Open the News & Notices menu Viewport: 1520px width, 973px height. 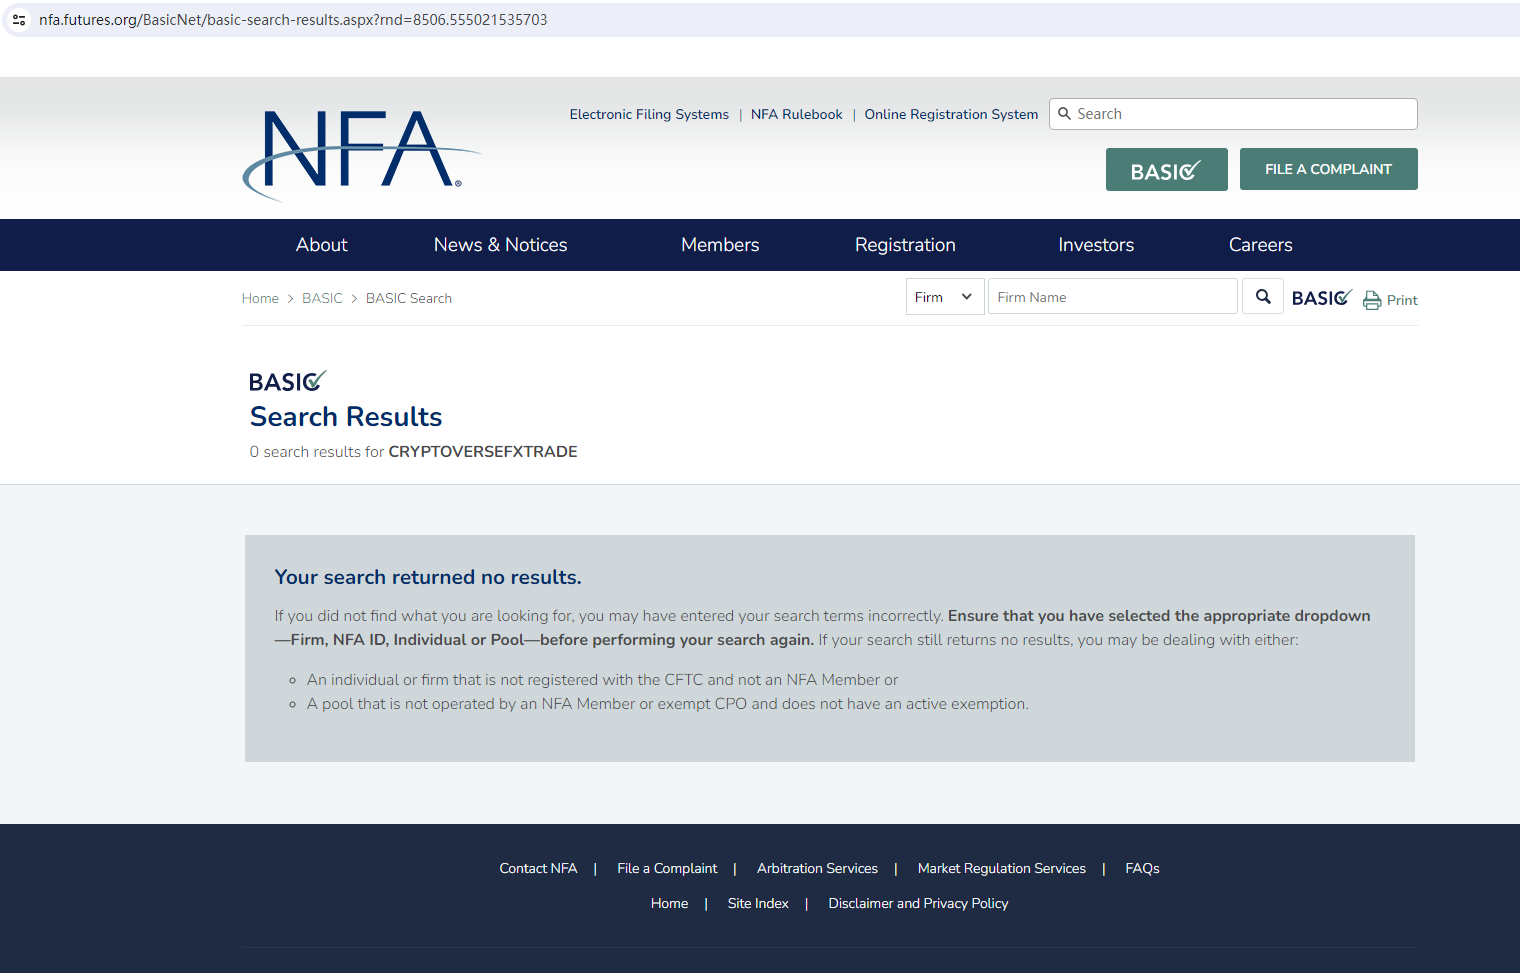click(500, 245)
